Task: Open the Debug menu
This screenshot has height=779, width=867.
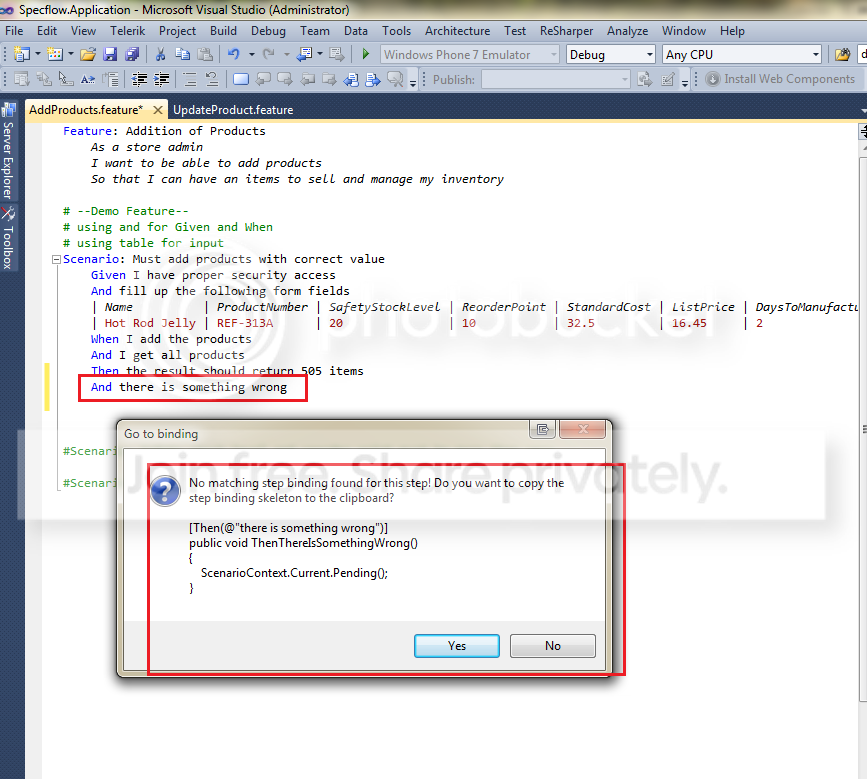Action: 268,31
